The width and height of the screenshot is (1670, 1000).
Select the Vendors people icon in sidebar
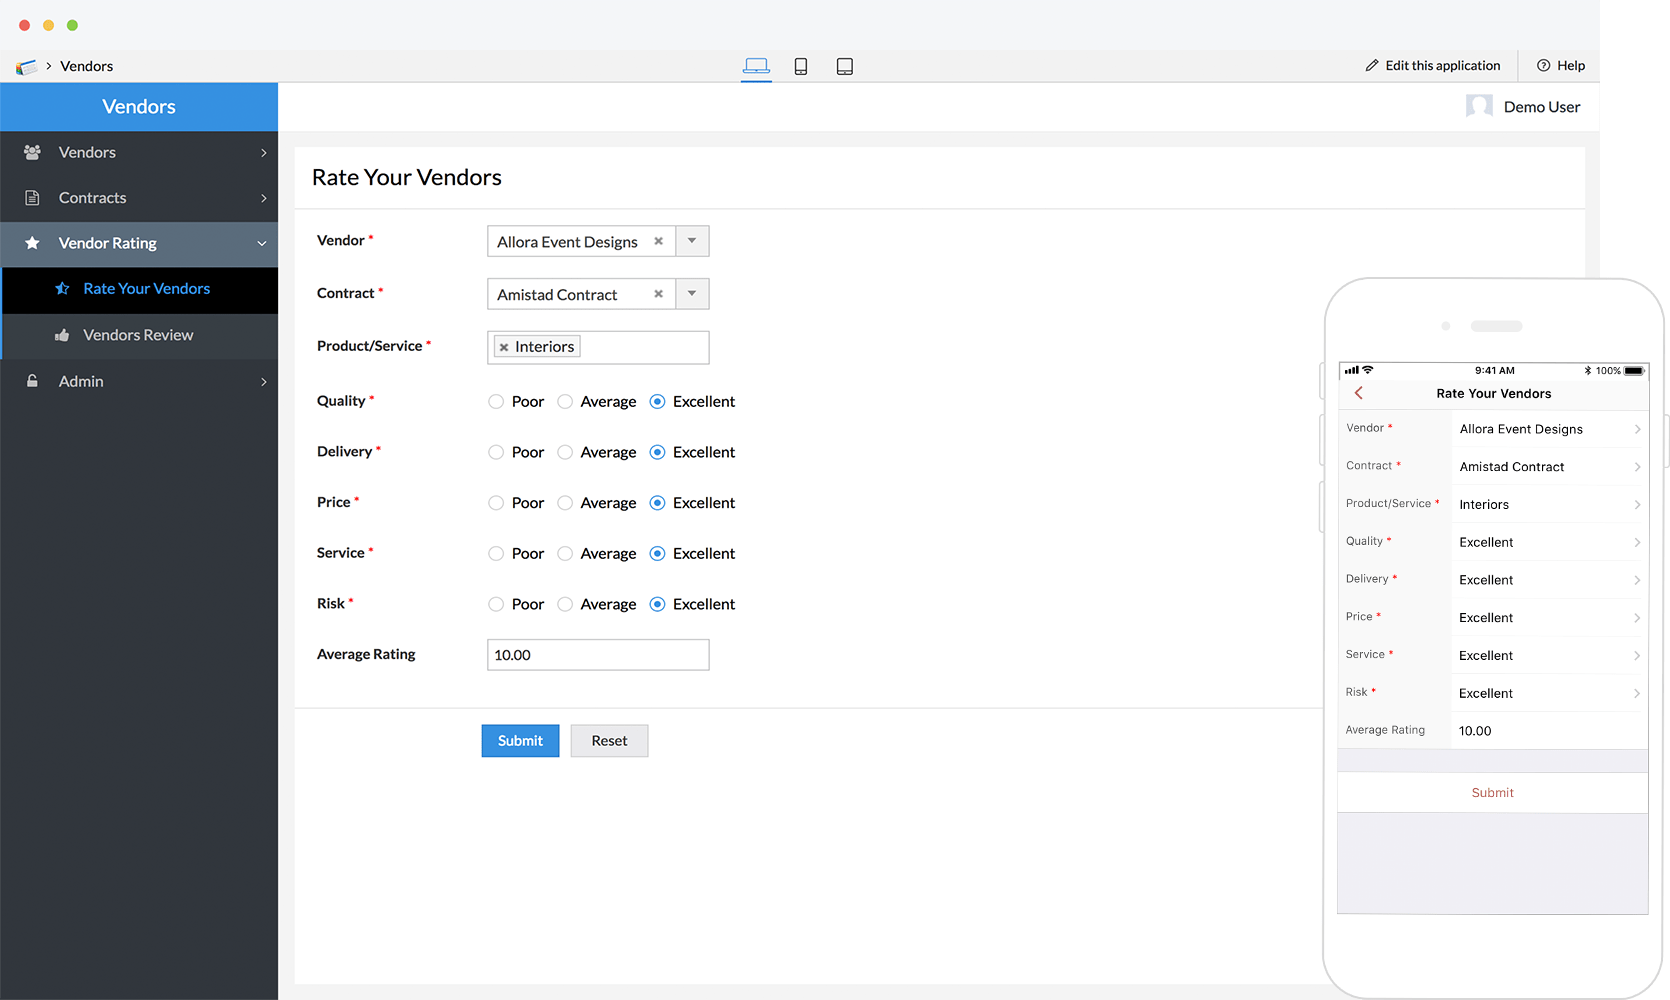coord(32,152)
